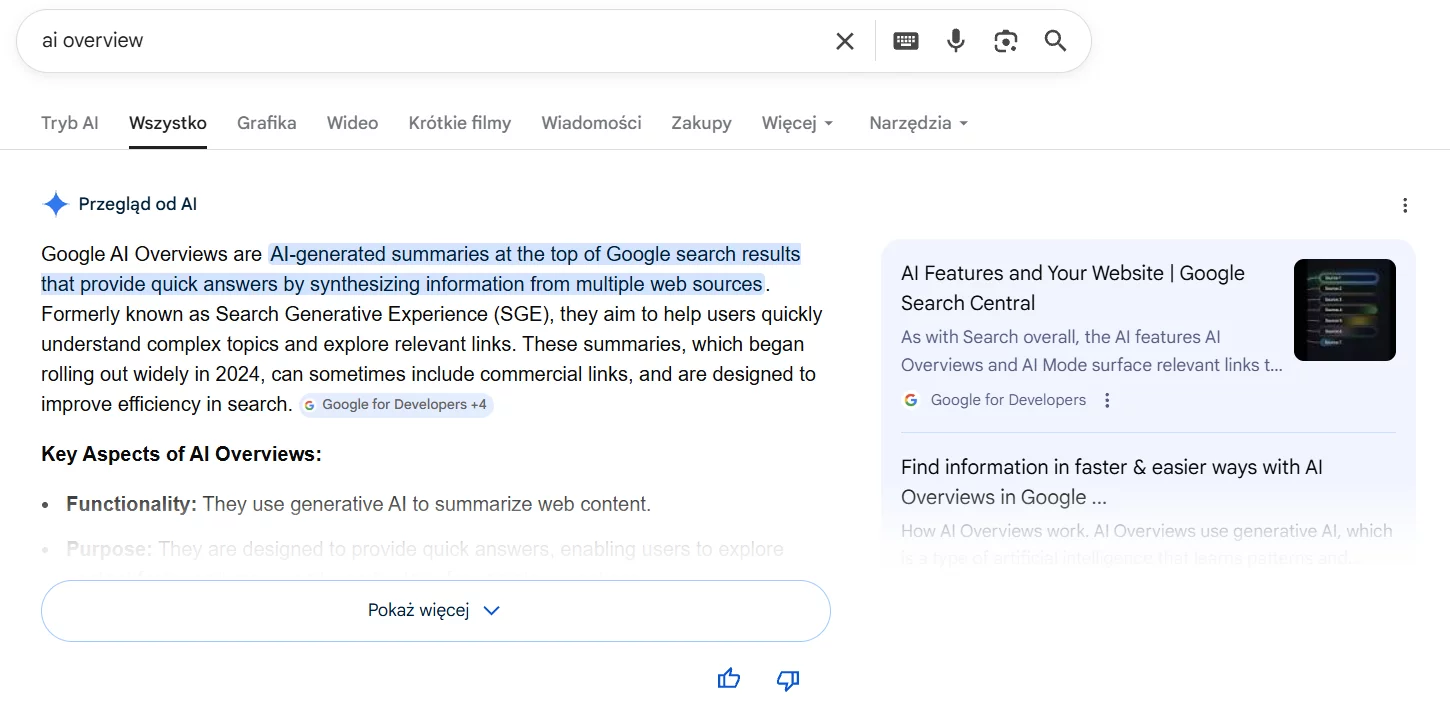The image size is (1450, 707).
Task: Clear the search query with X icon
Action: pos(845,41)
